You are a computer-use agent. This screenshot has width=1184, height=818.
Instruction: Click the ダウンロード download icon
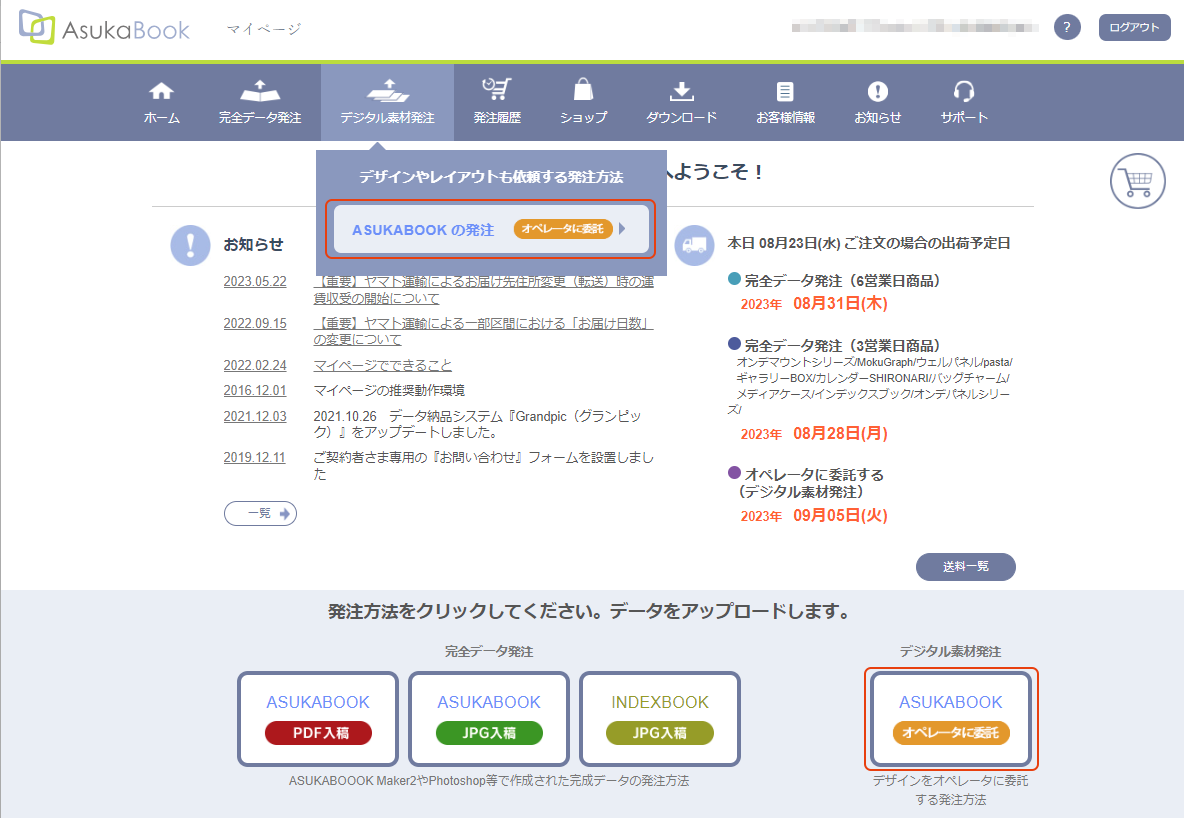[681, 92]
